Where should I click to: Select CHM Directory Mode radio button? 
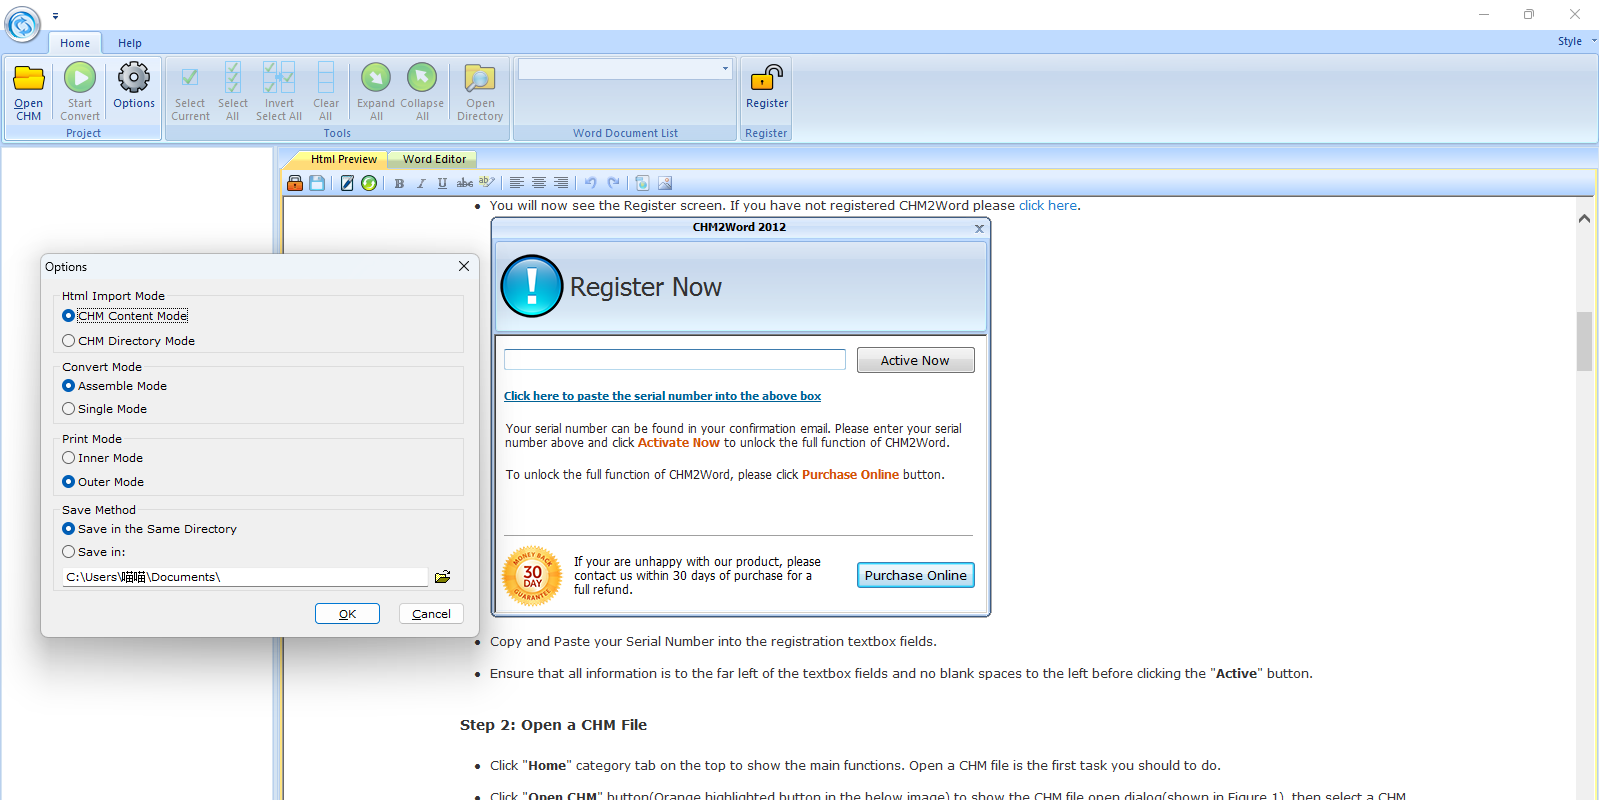point(69,341)
